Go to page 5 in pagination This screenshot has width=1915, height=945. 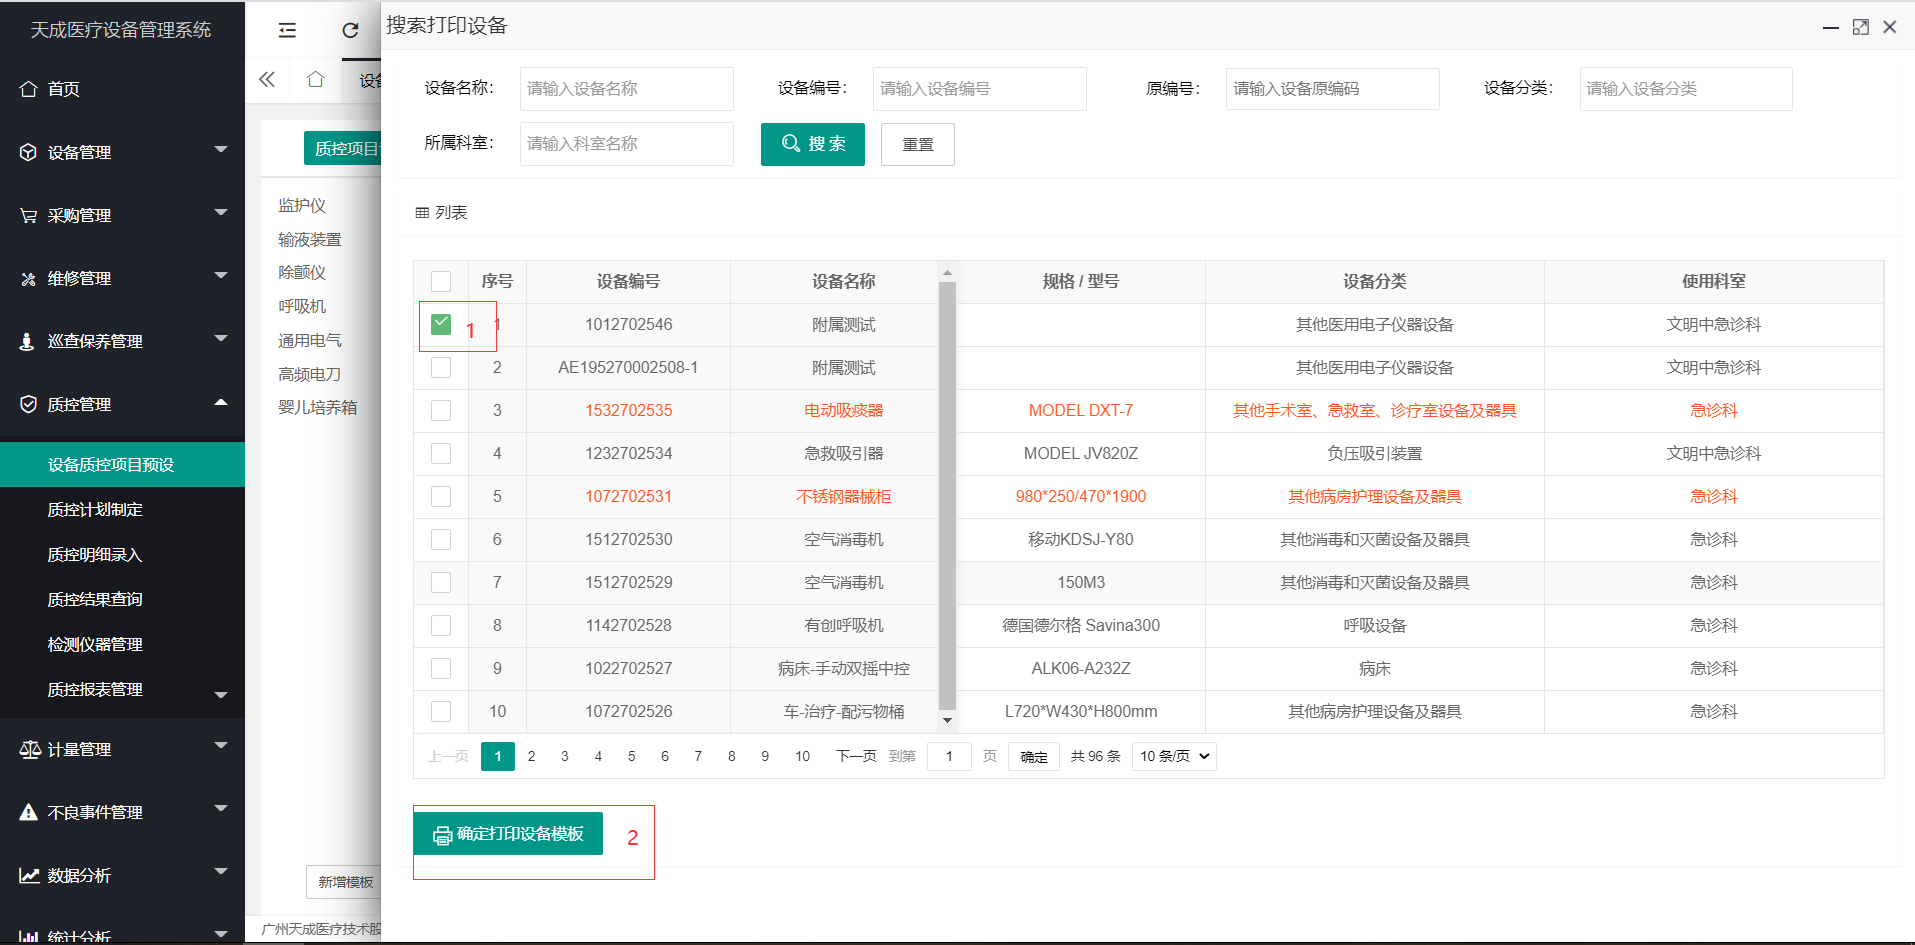click(631, 756)
